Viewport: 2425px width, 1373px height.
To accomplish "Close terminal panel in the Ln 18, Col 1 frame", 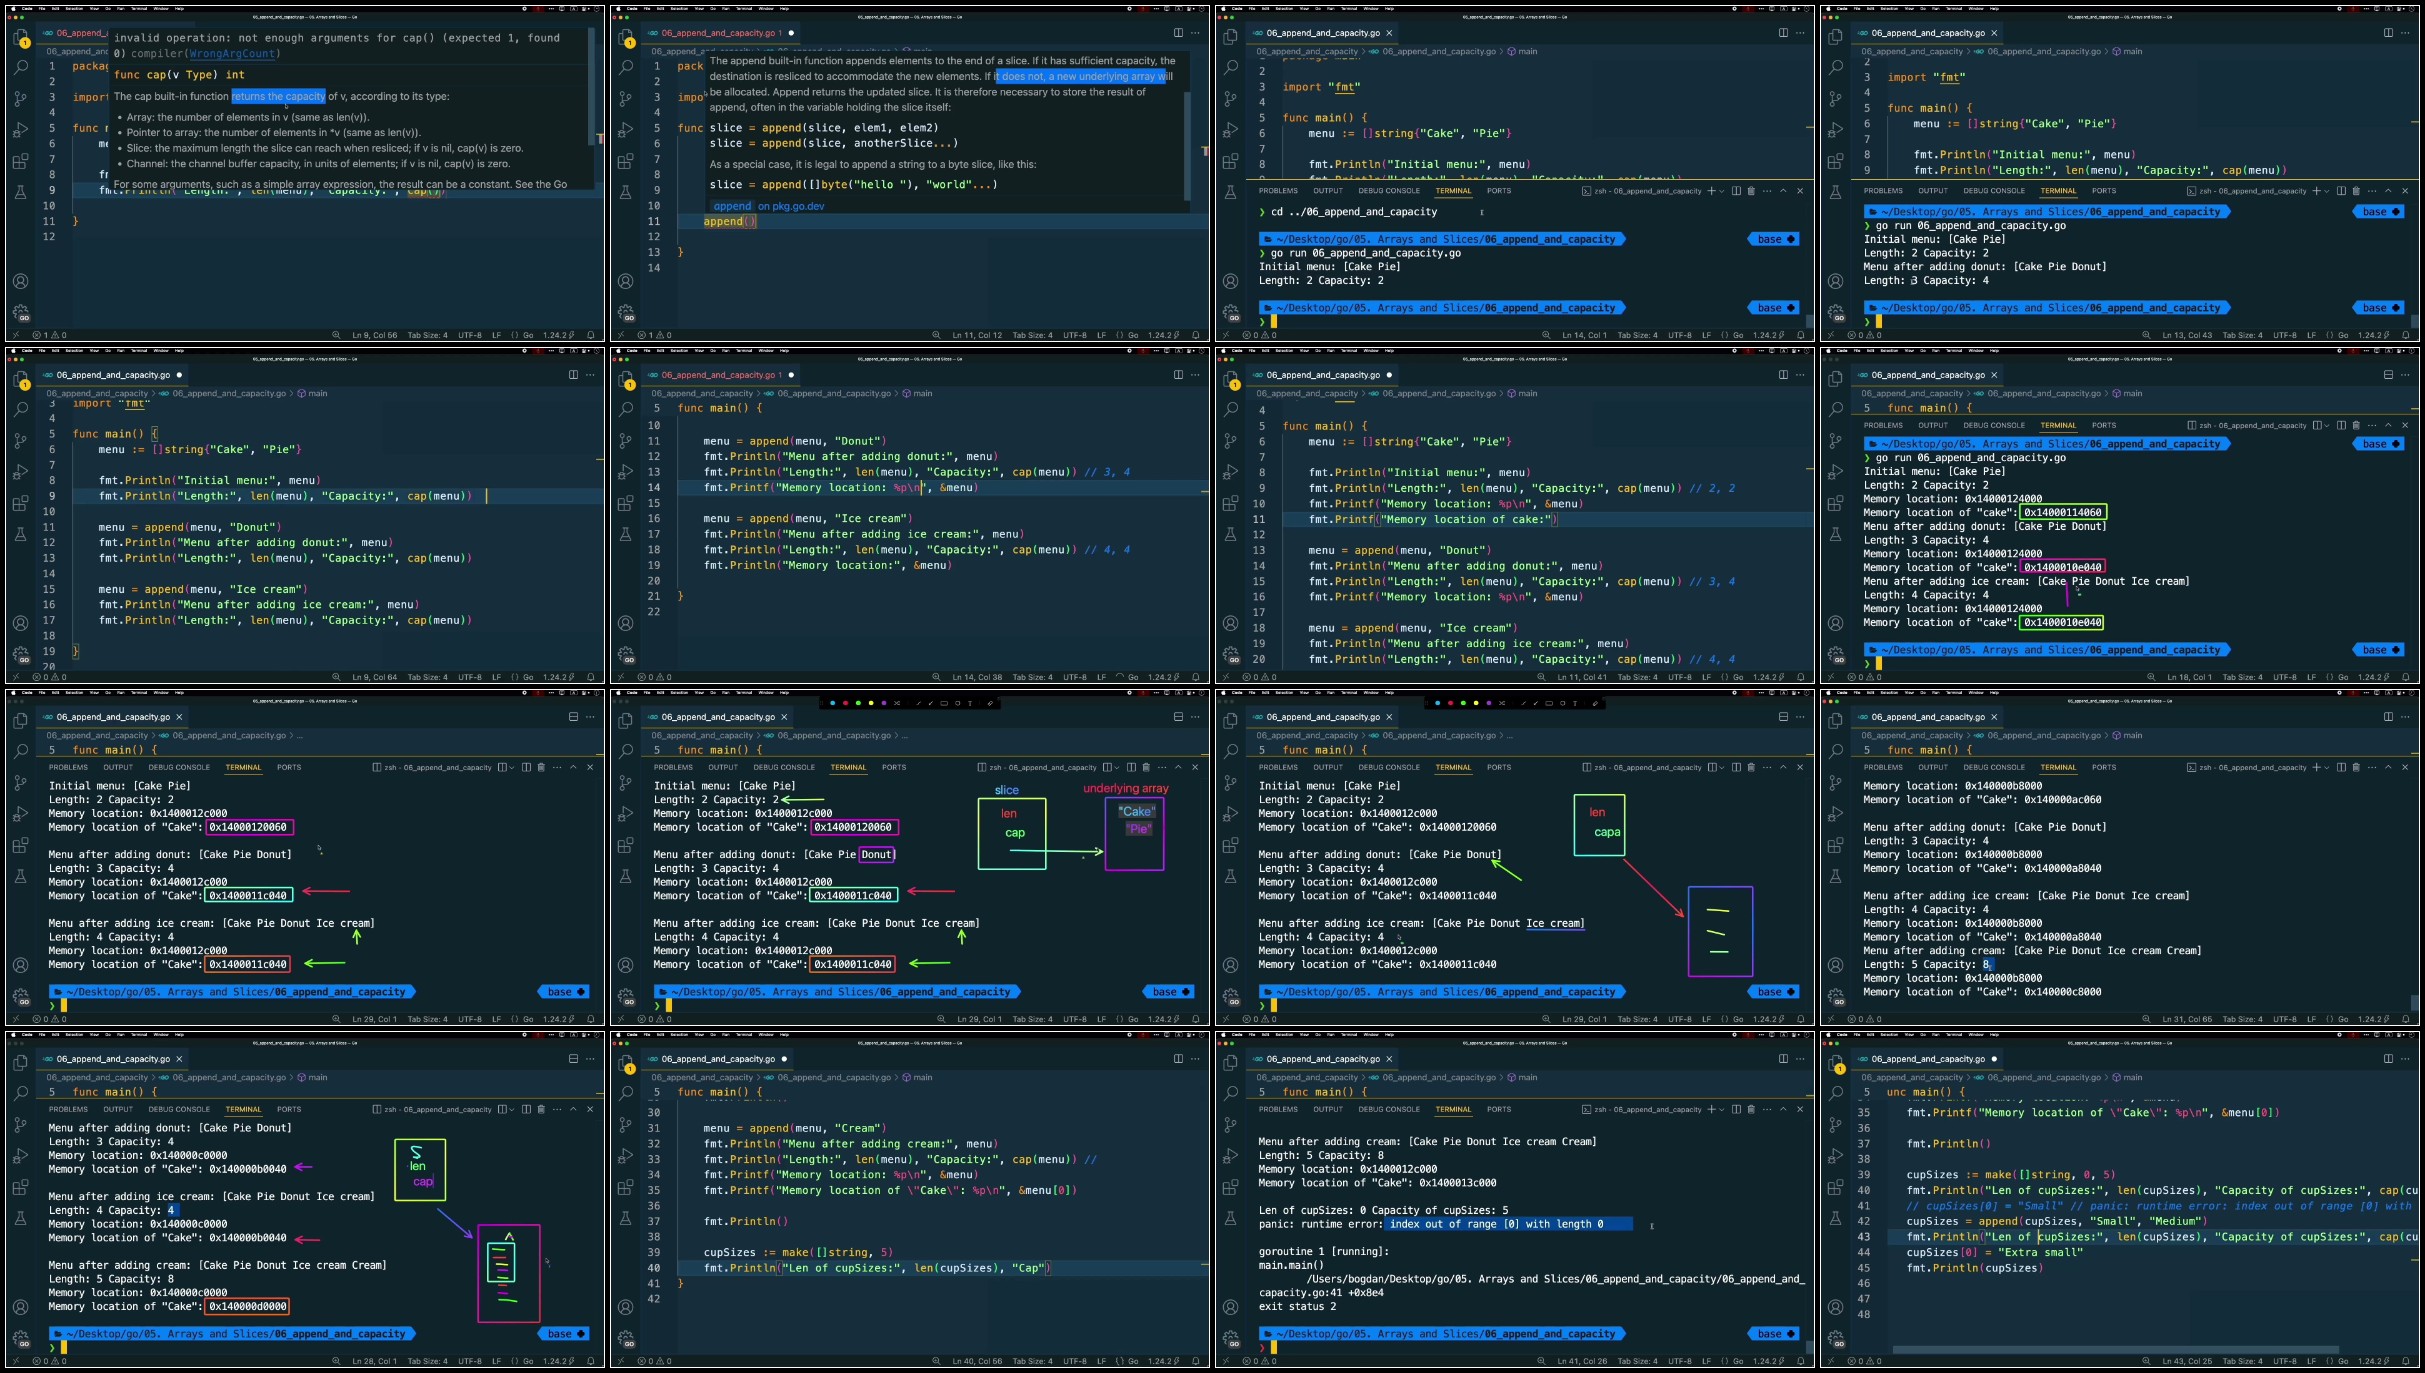I will [x=2405, y=425].
